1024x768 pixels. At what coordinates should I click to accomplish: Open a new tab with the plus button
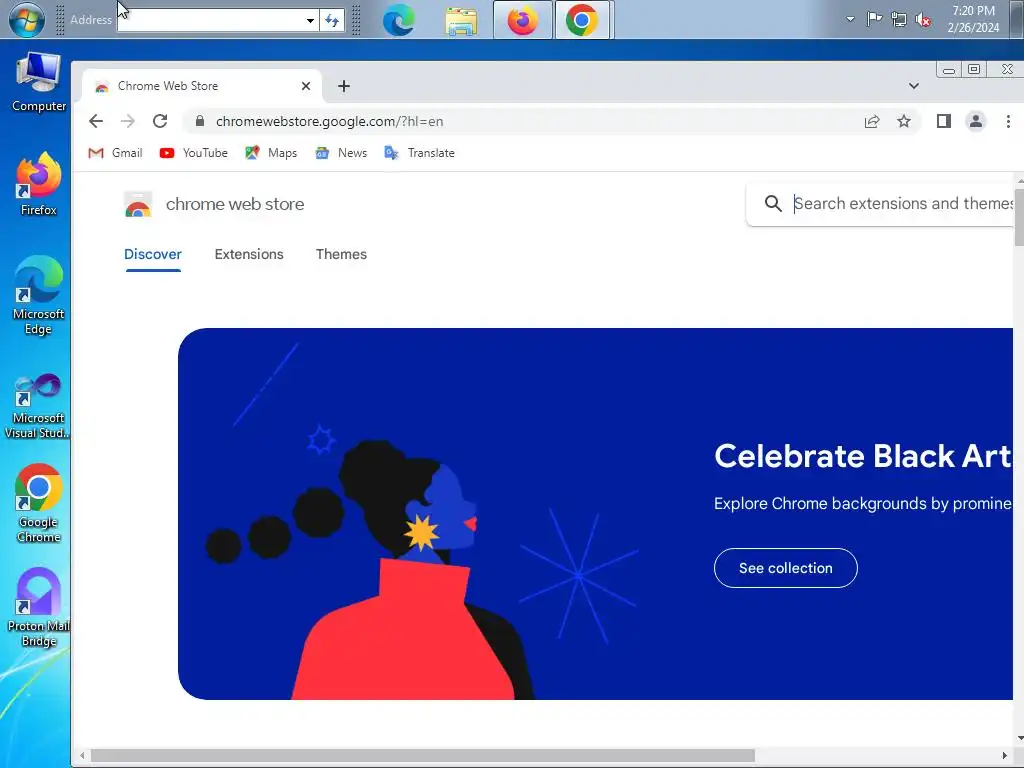344,86
